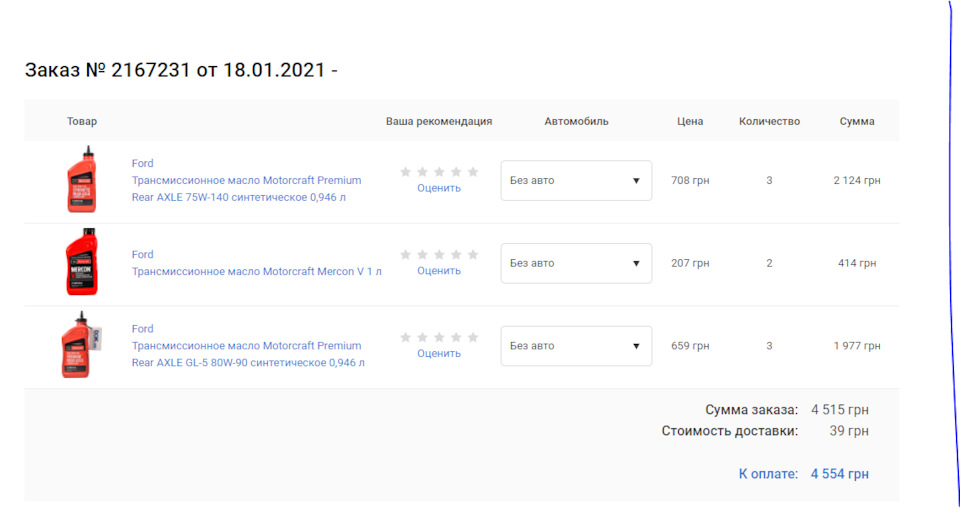Click the Ваша рекомендация column header

pyautogui.click(x=439, y=121)
